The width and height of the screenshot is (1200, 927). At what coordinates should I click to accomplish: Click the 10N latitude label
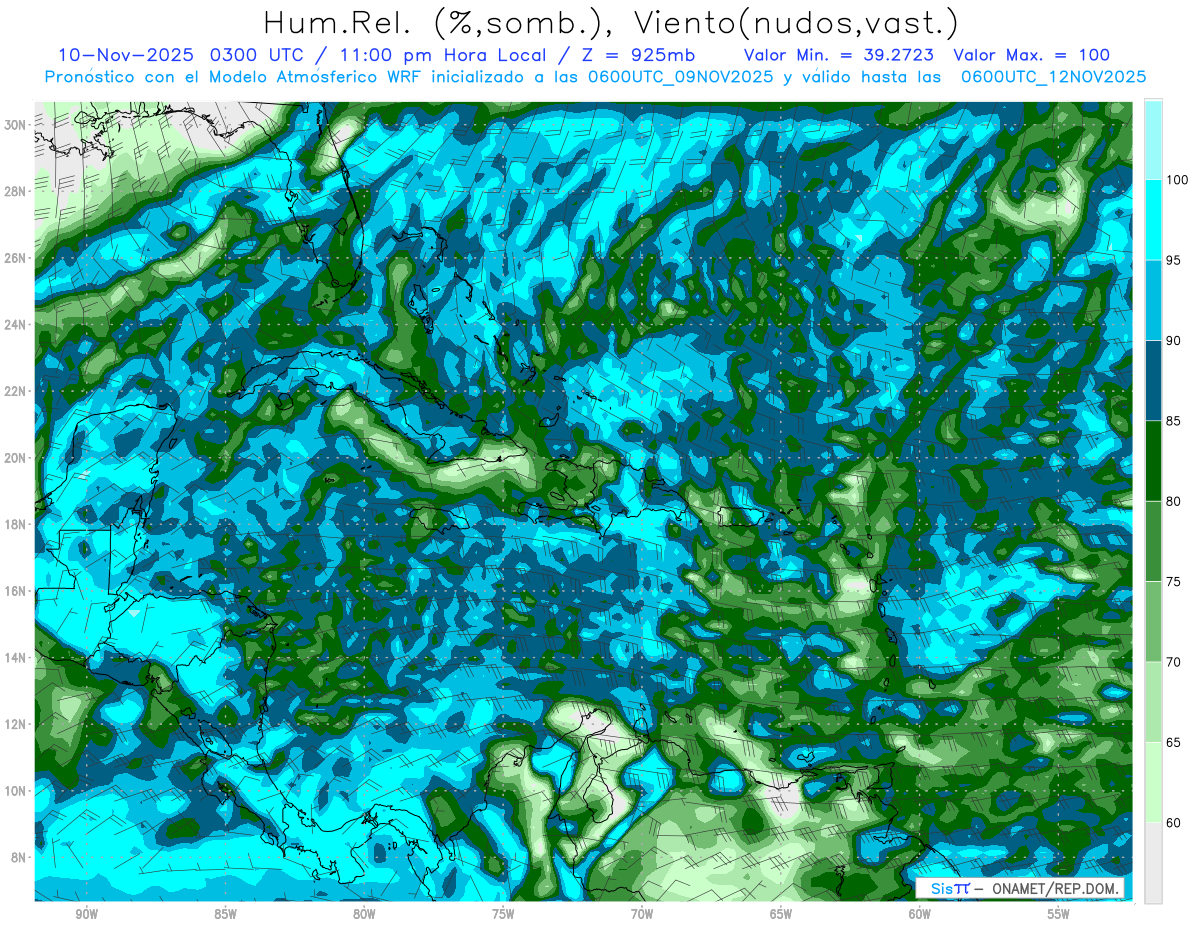tap(16, 791)
